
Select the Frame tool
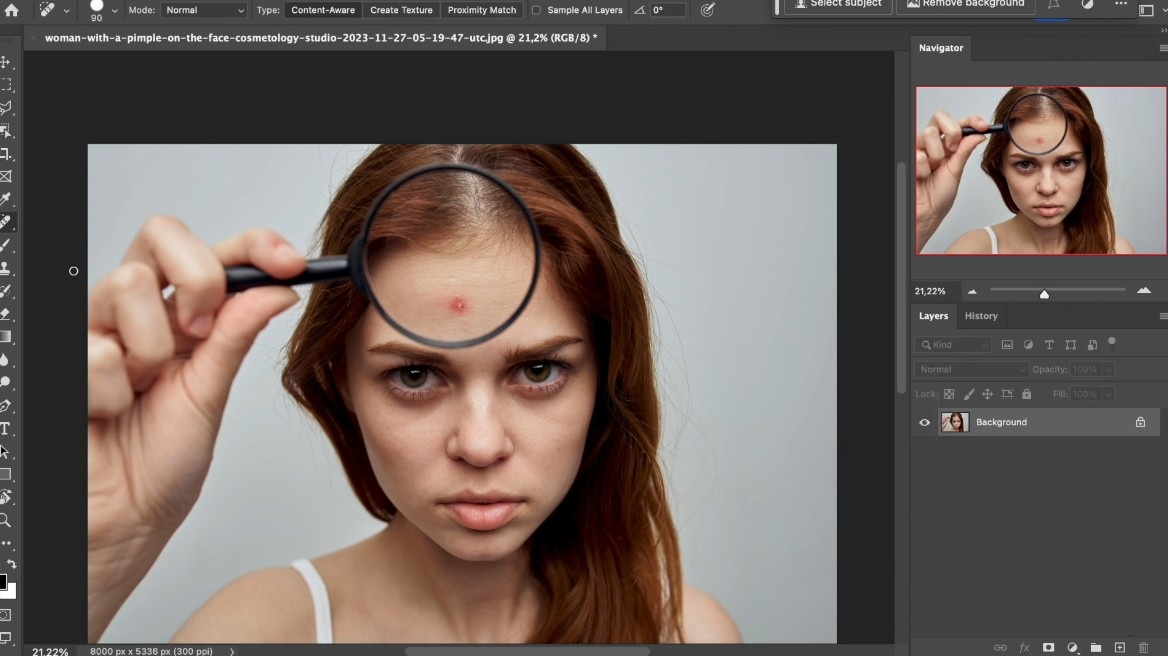coord(6,176)
